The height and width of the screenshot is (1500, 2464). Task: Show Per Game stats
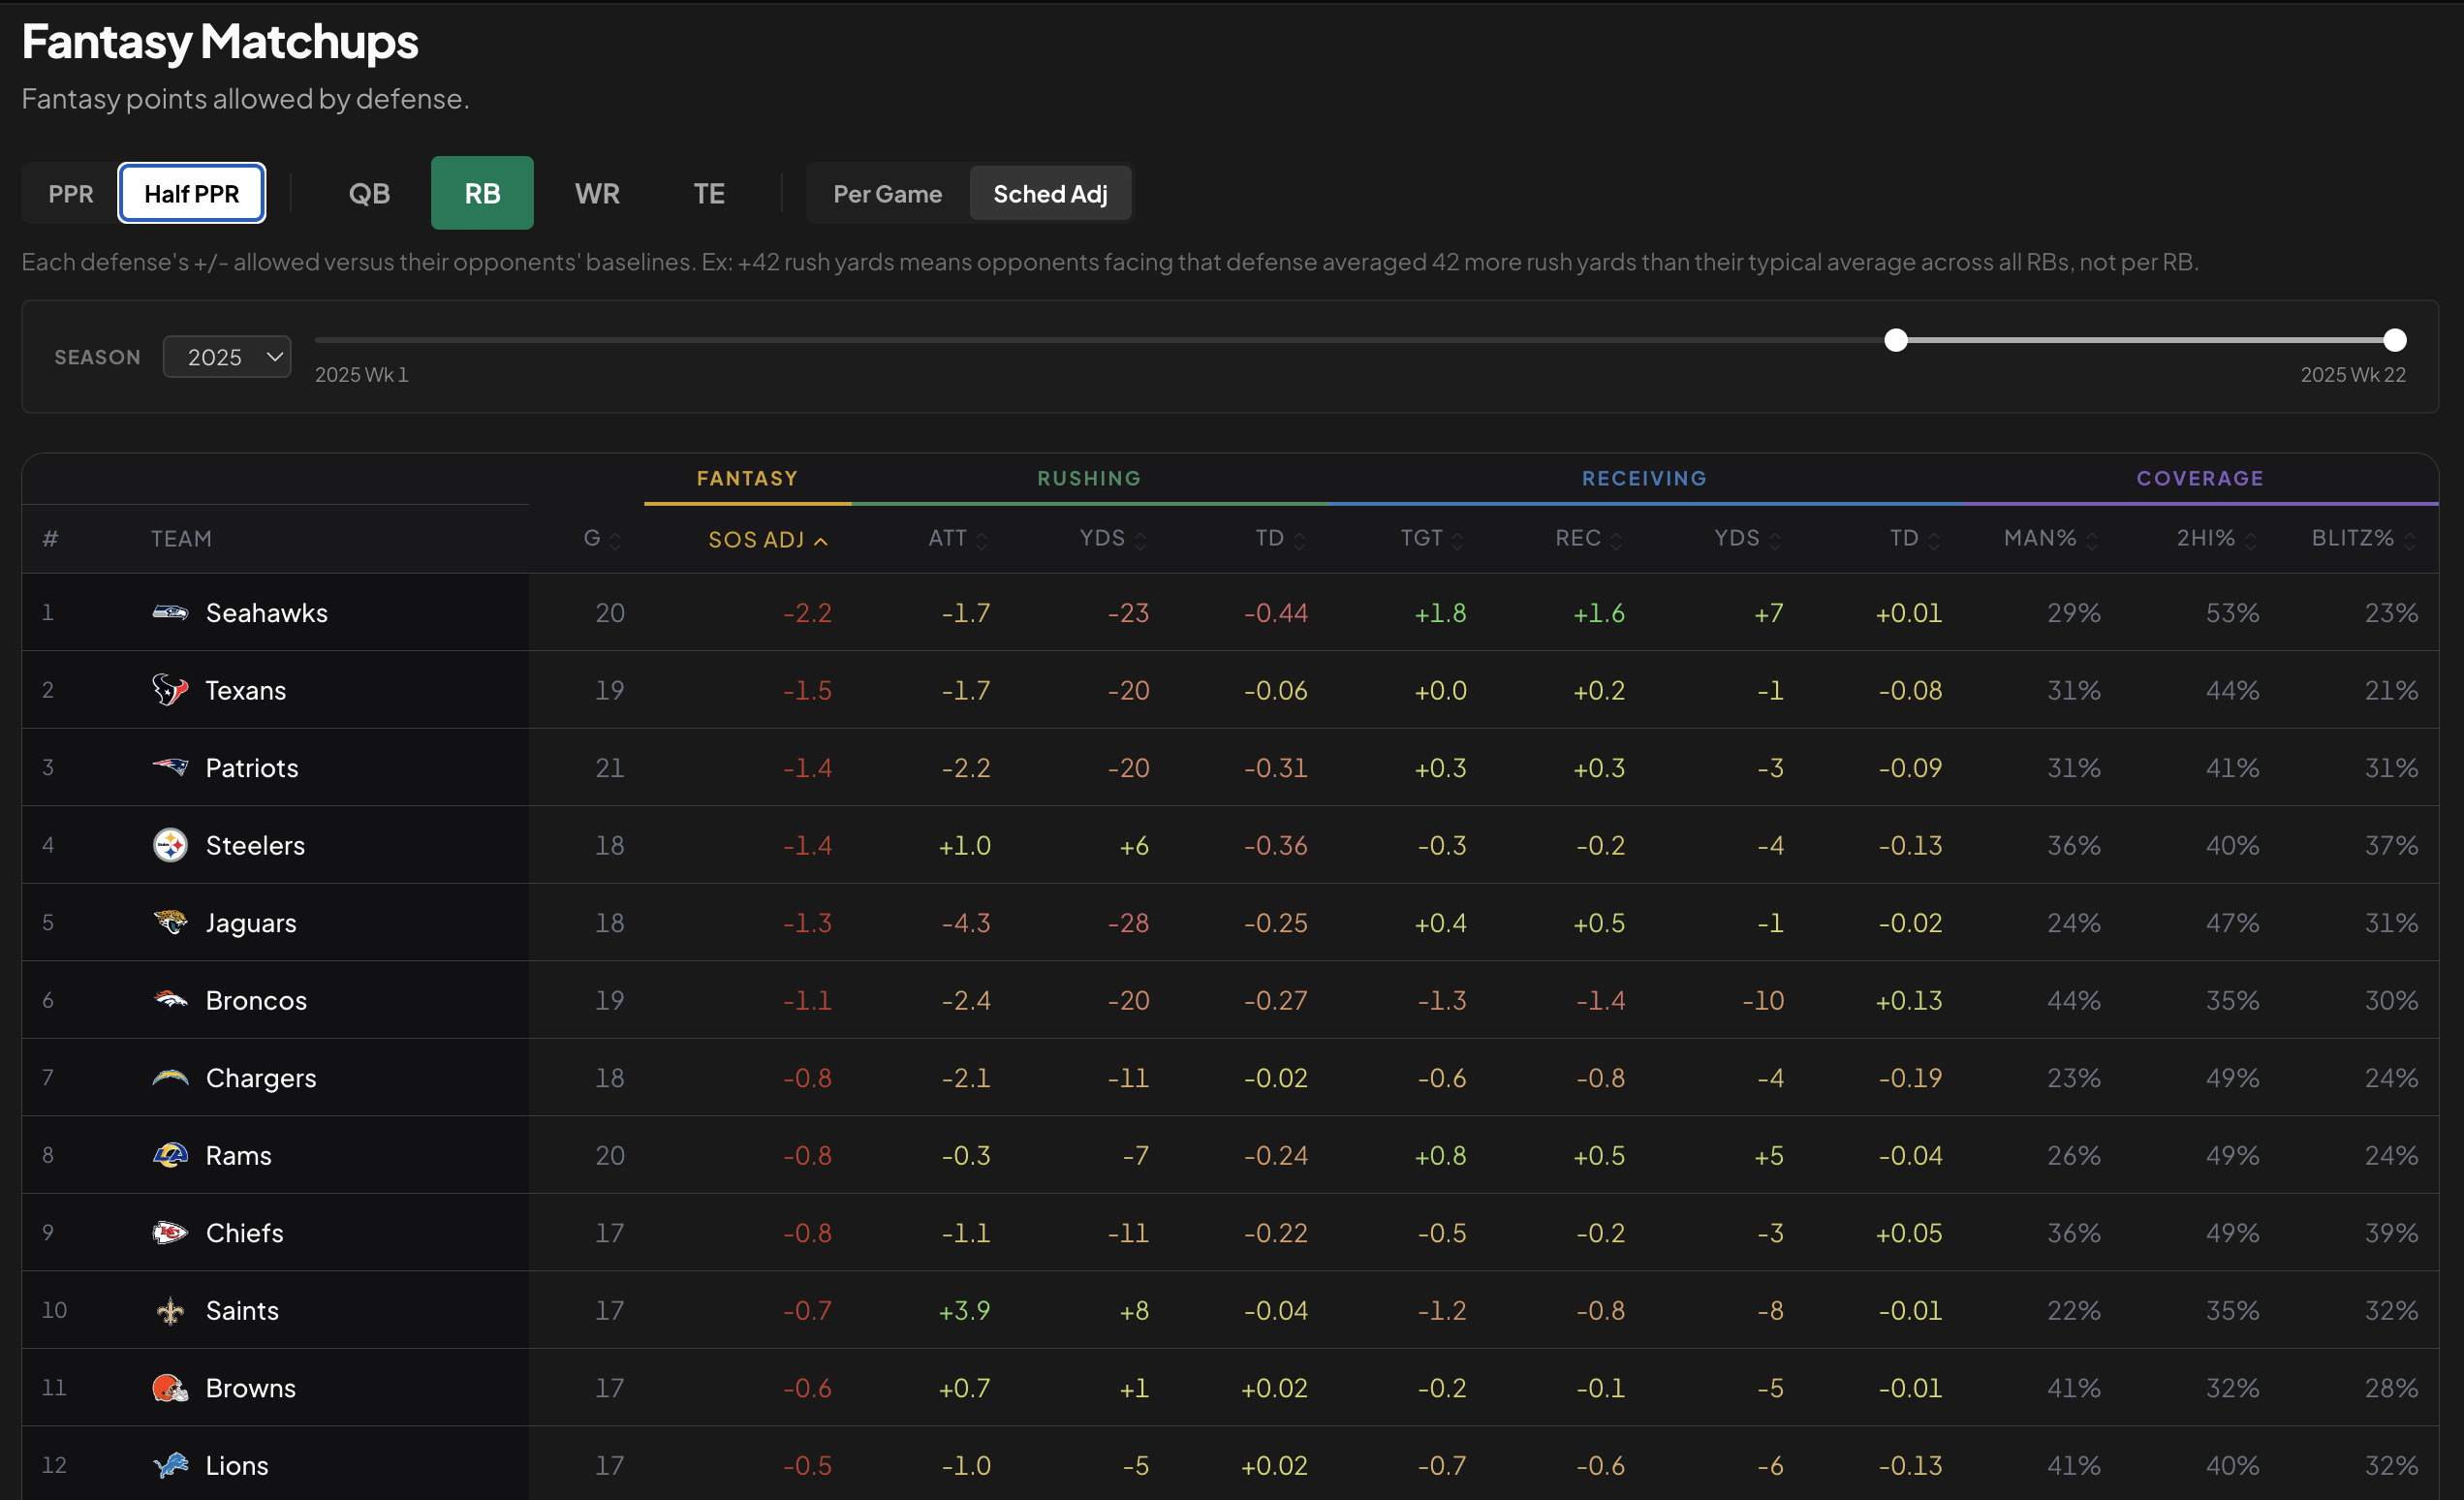(x=888, y=193)
